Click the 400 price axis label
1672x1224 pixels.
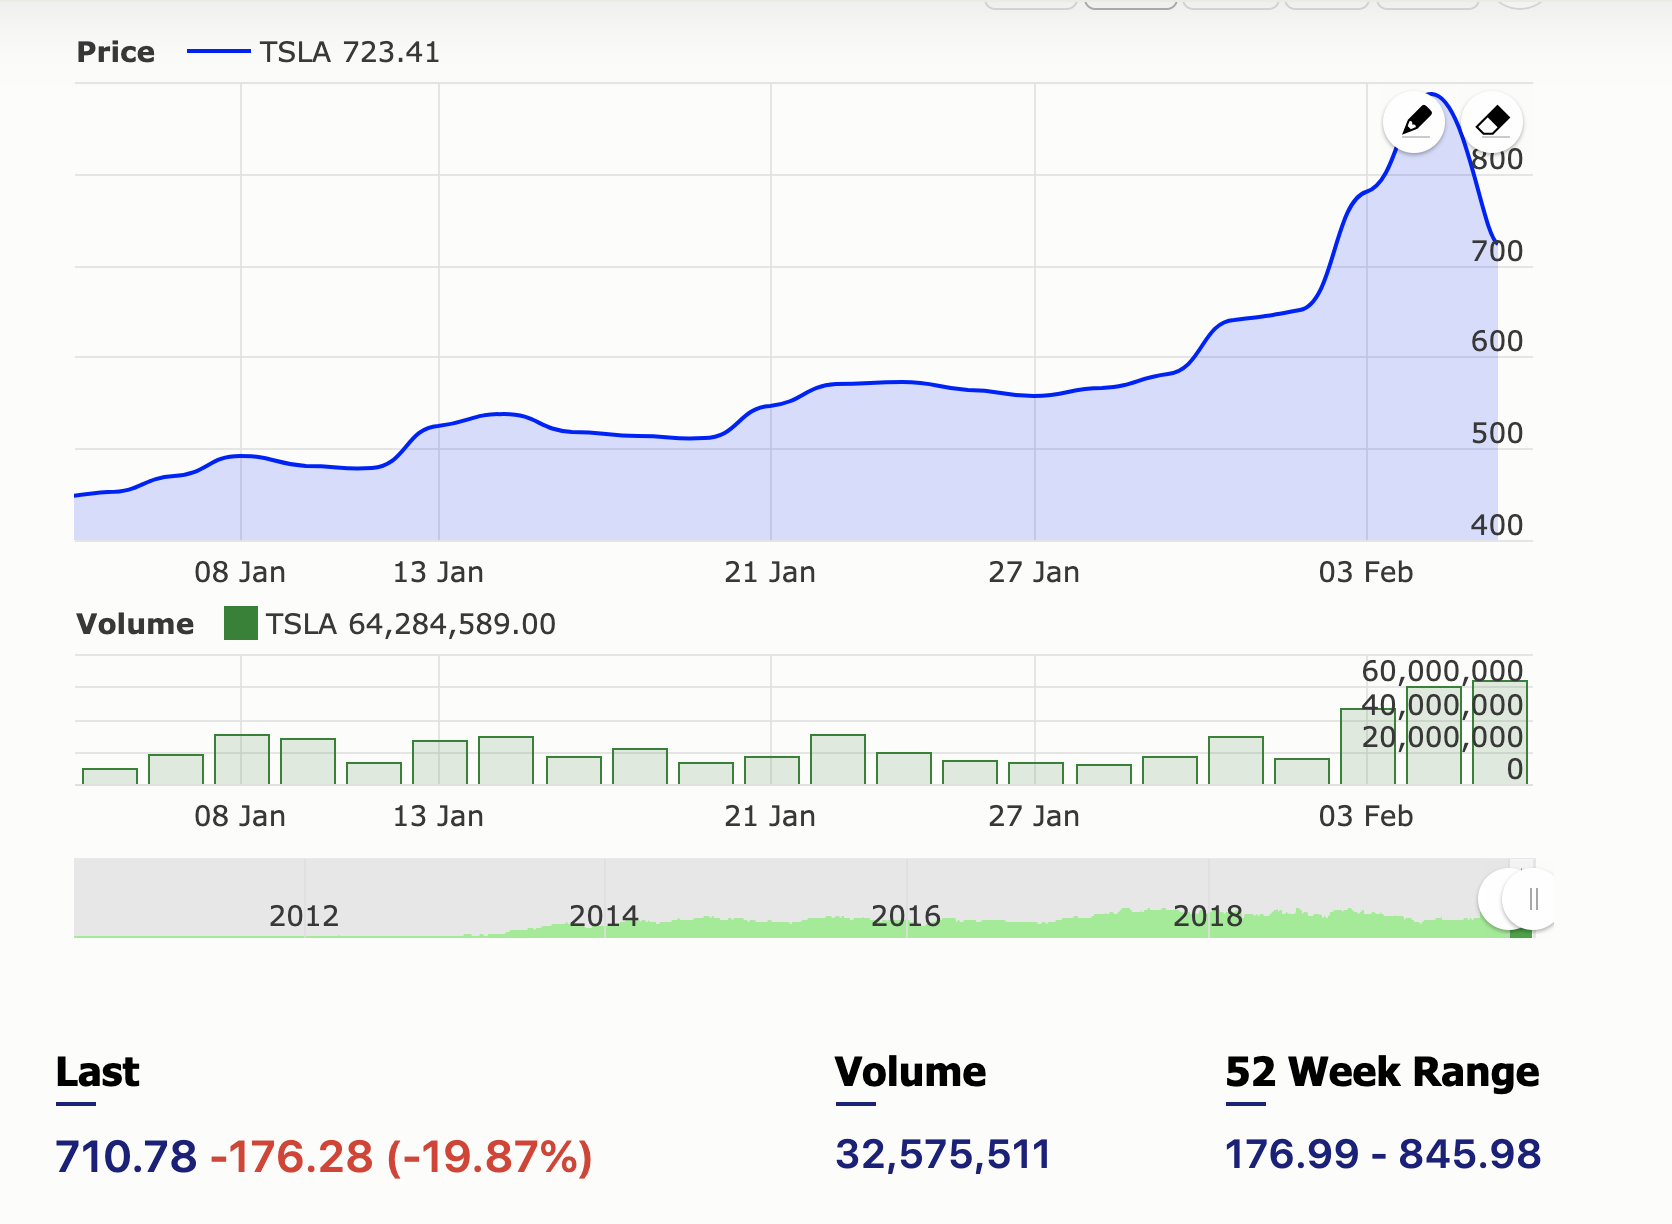click(1496, 525)
